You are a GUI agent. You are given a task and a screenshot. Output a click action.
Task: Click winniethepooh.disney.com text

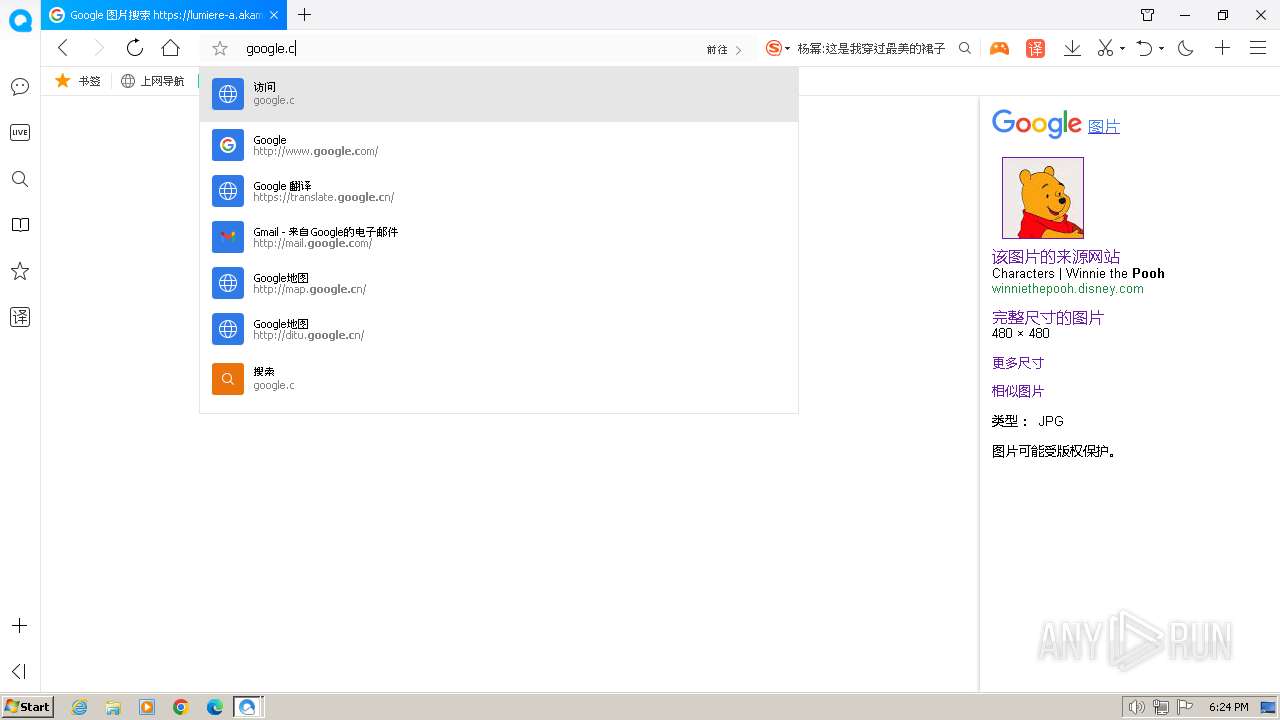(x=1068, y=289)
